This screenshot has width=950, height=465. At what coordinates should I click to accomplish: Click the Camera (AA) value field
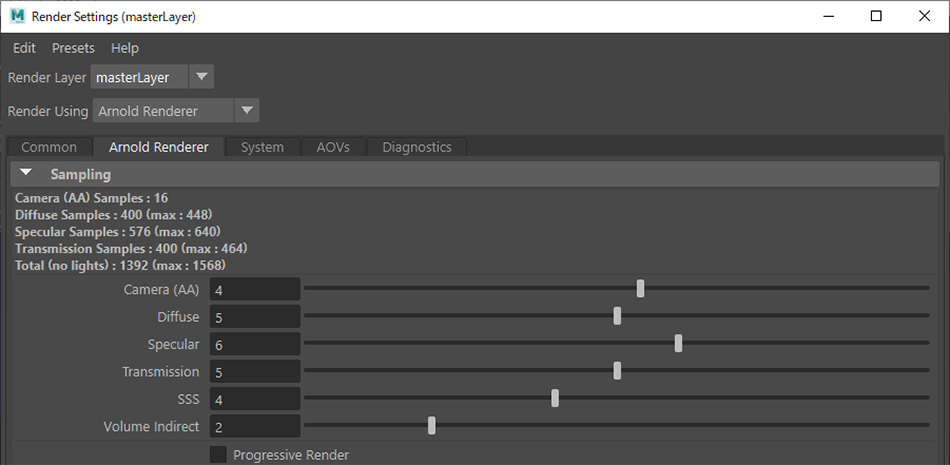[255, 290]
